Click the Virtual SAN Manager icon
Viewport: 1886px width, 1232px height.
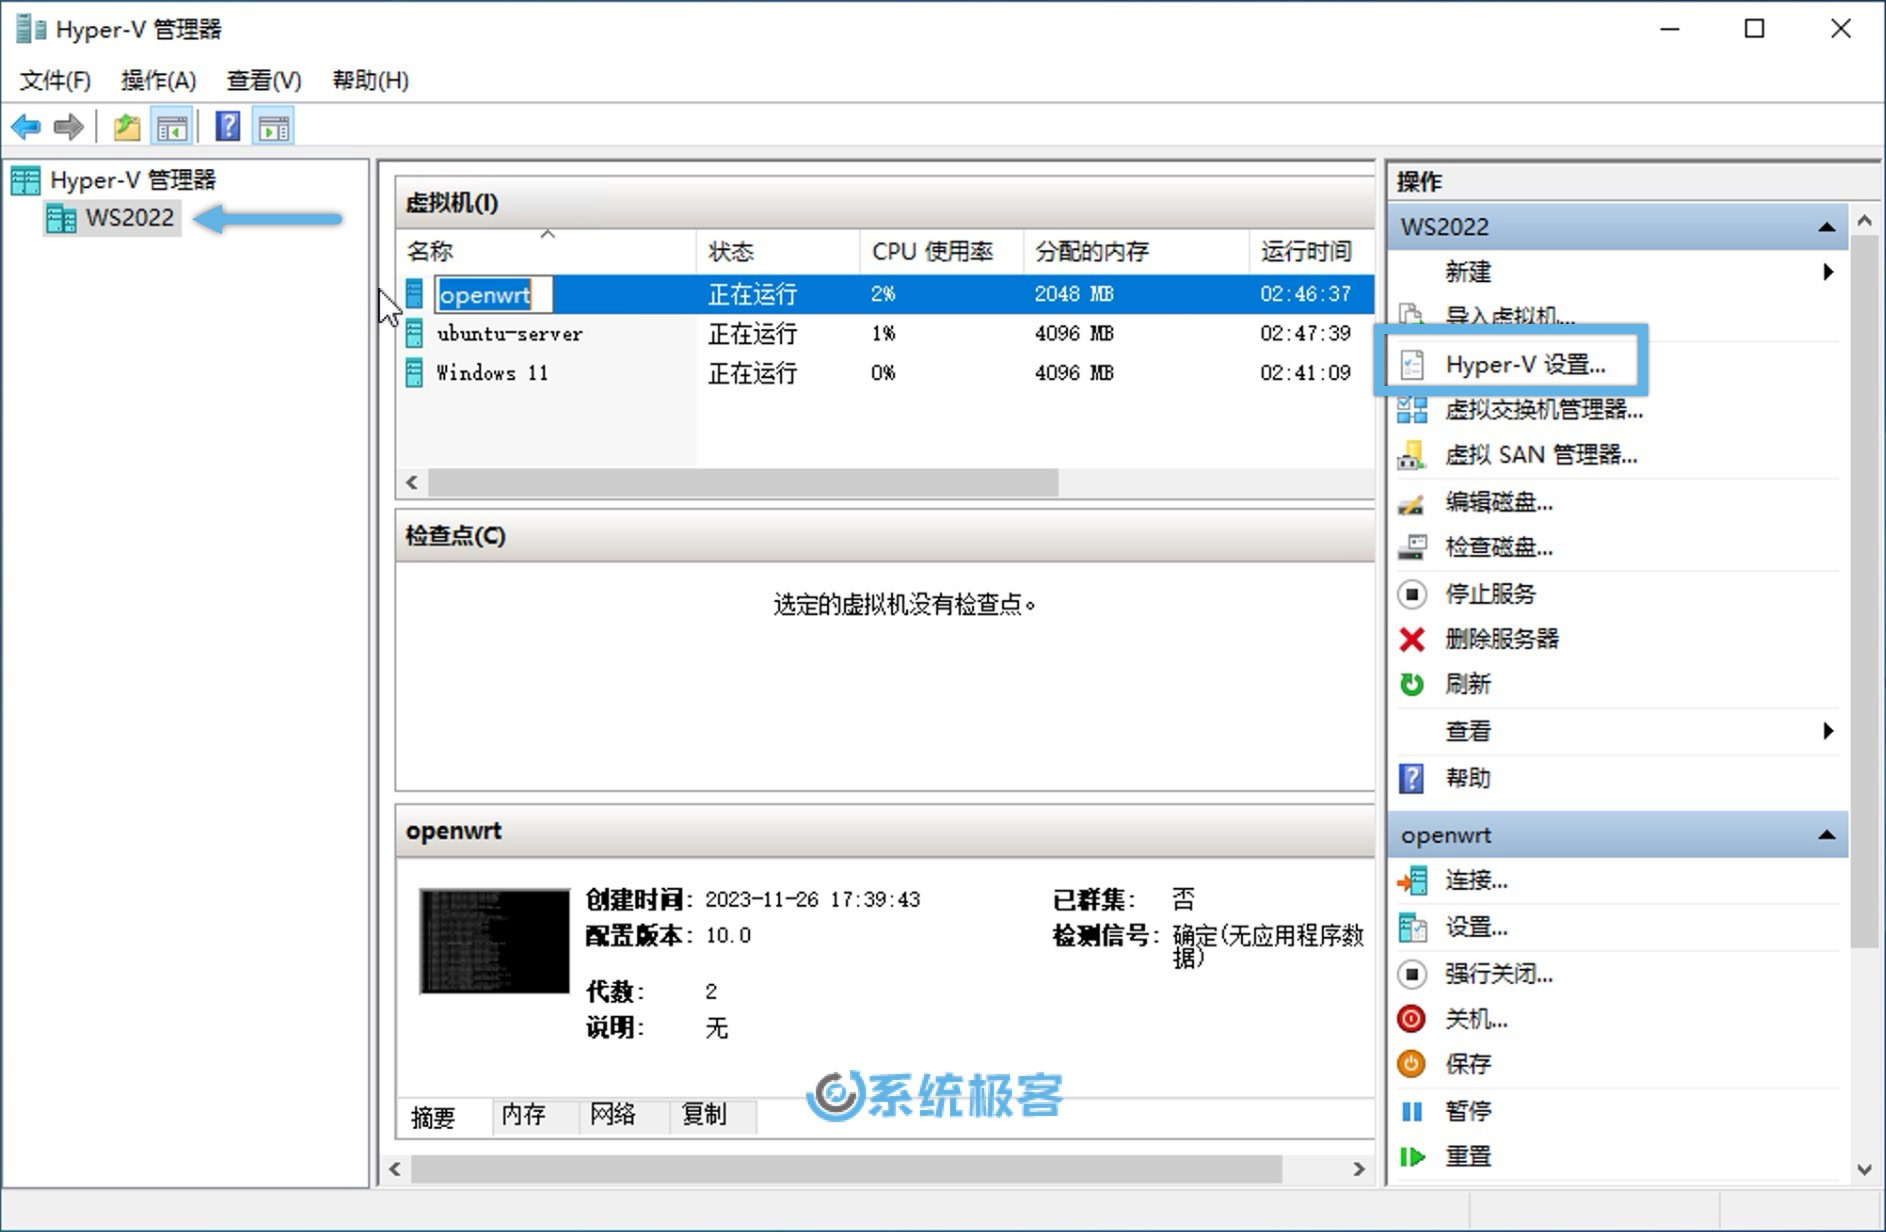pyautogui.click(x=1411, y=455)
